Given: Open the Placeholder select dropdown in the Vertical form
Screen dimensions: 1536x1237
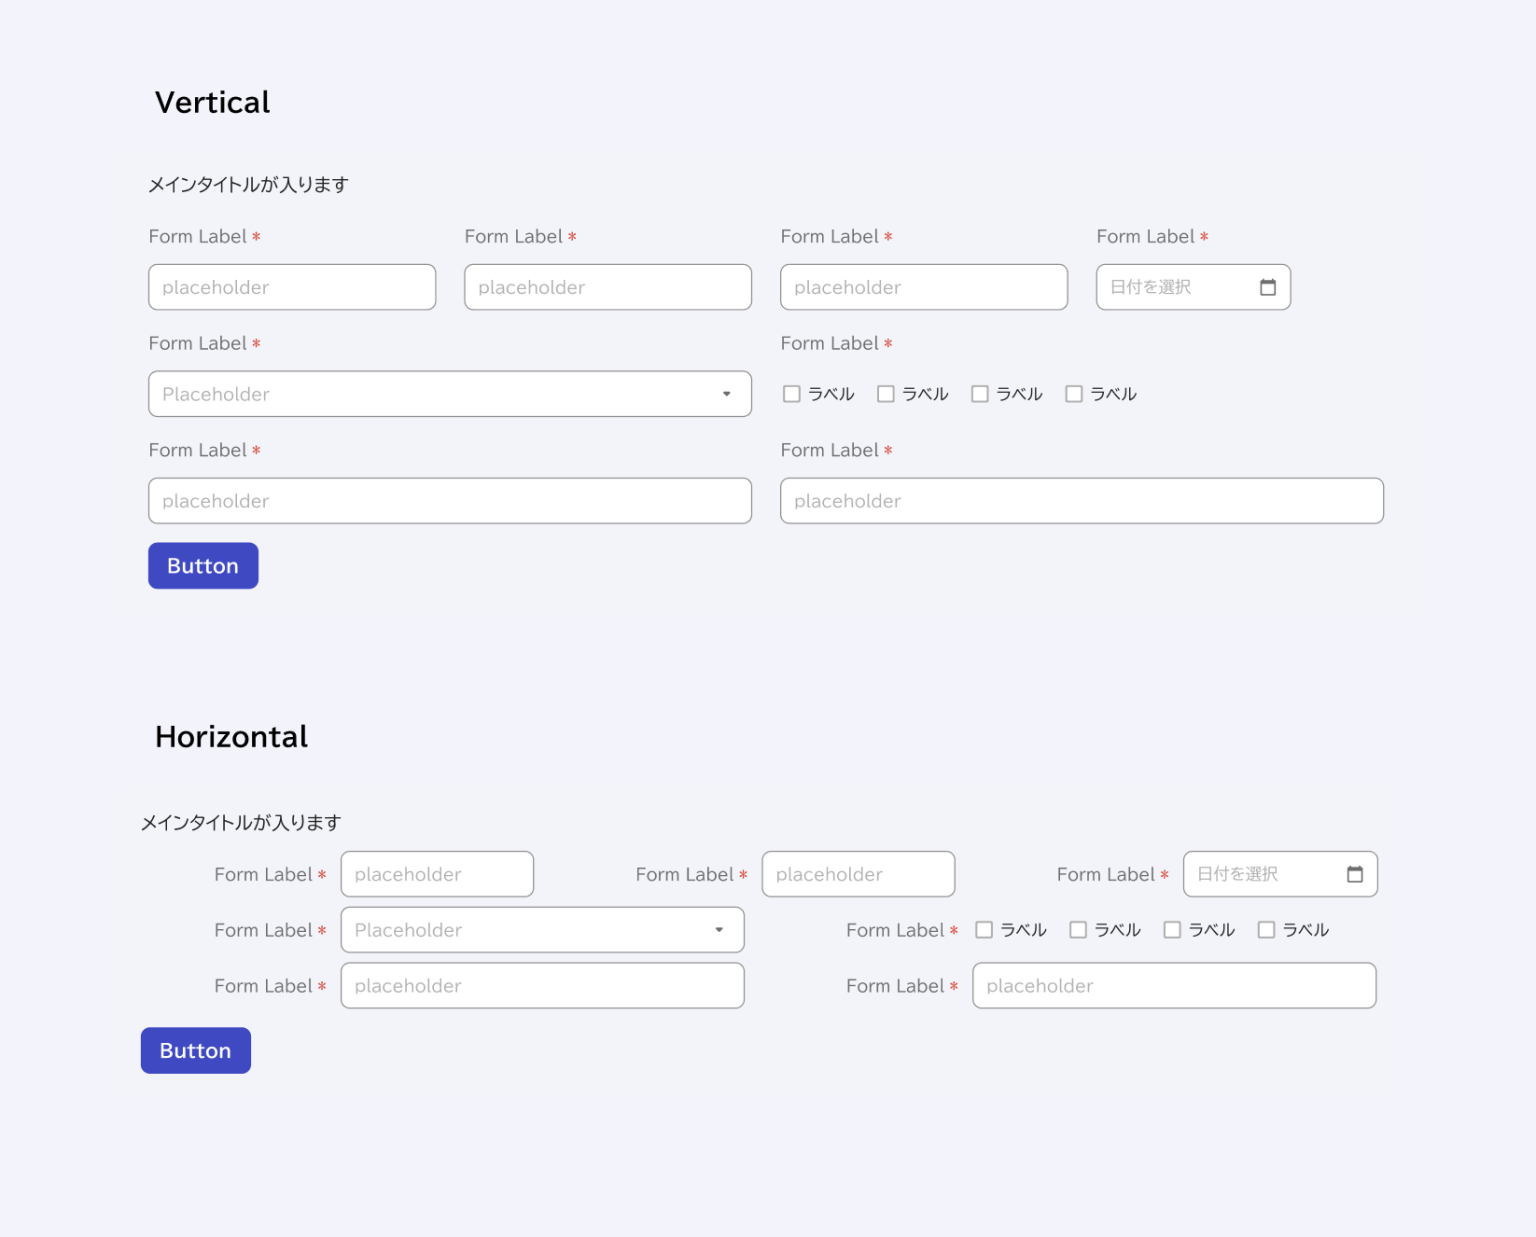Looking at the screenshot, I should click(x=450, y=393).
